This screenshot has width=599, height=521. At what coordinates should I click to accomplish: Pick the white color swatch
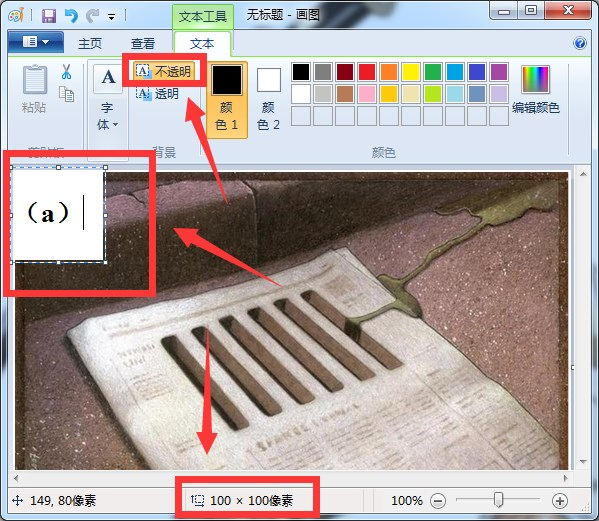coord(301,94)
